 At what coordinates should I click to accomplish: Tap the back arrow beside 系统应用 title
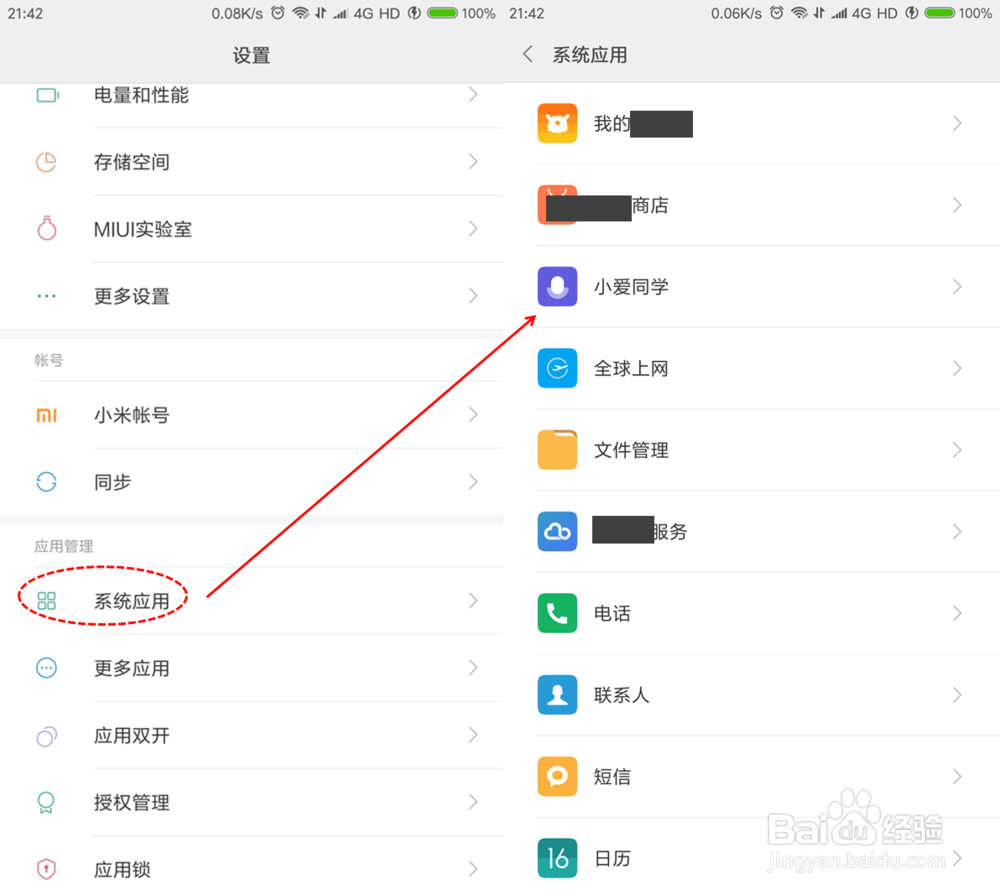click(x=527, y=54)
